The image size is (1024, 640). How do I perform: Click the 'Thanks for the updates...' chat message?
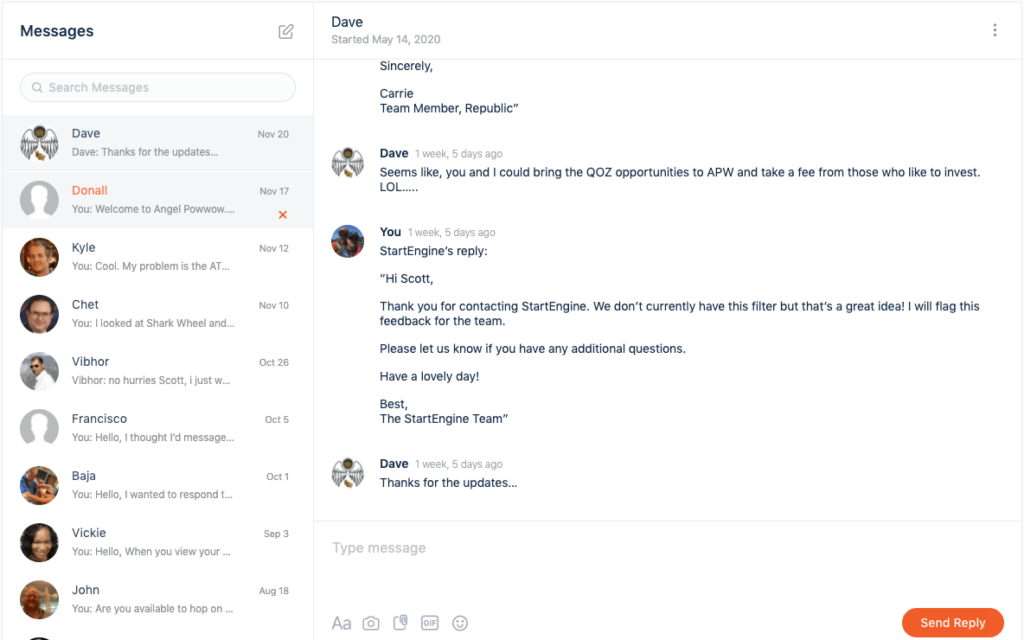click(x=448, y=483)
